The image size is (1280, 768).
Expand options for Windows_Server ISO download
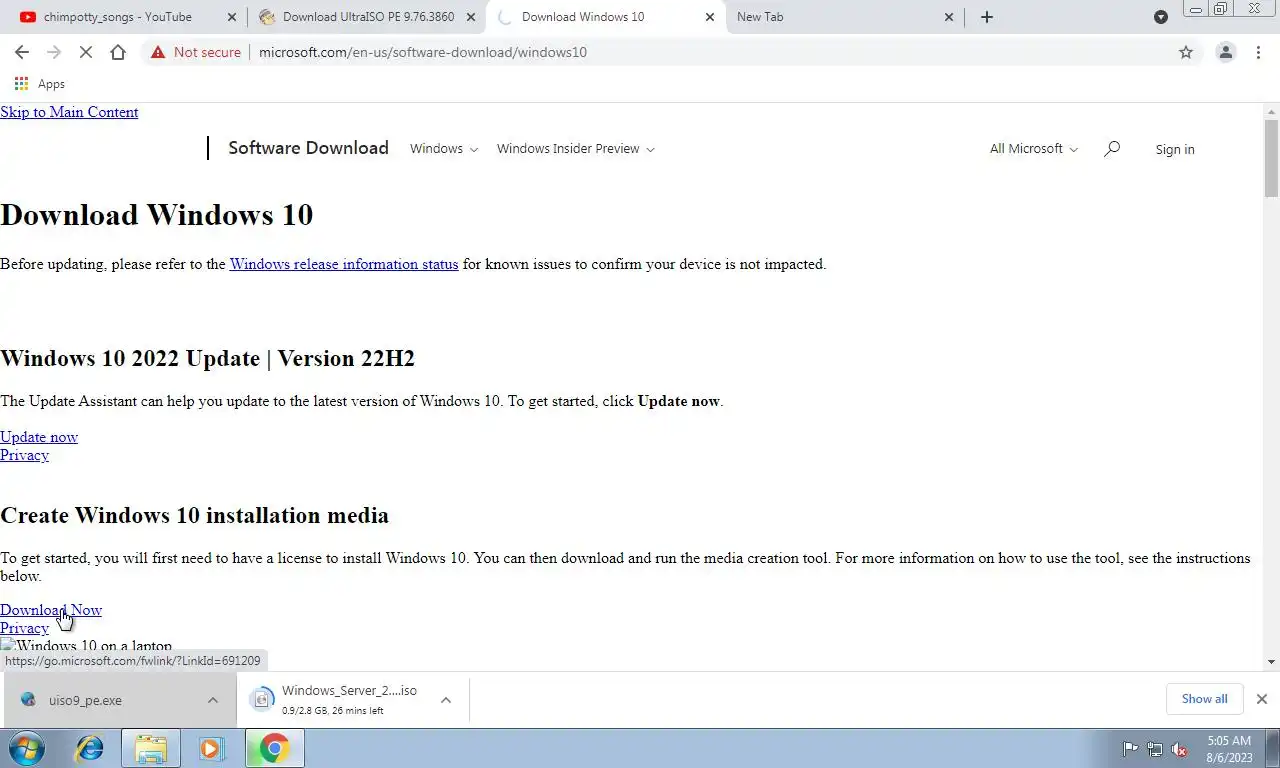tap(446, 700)
